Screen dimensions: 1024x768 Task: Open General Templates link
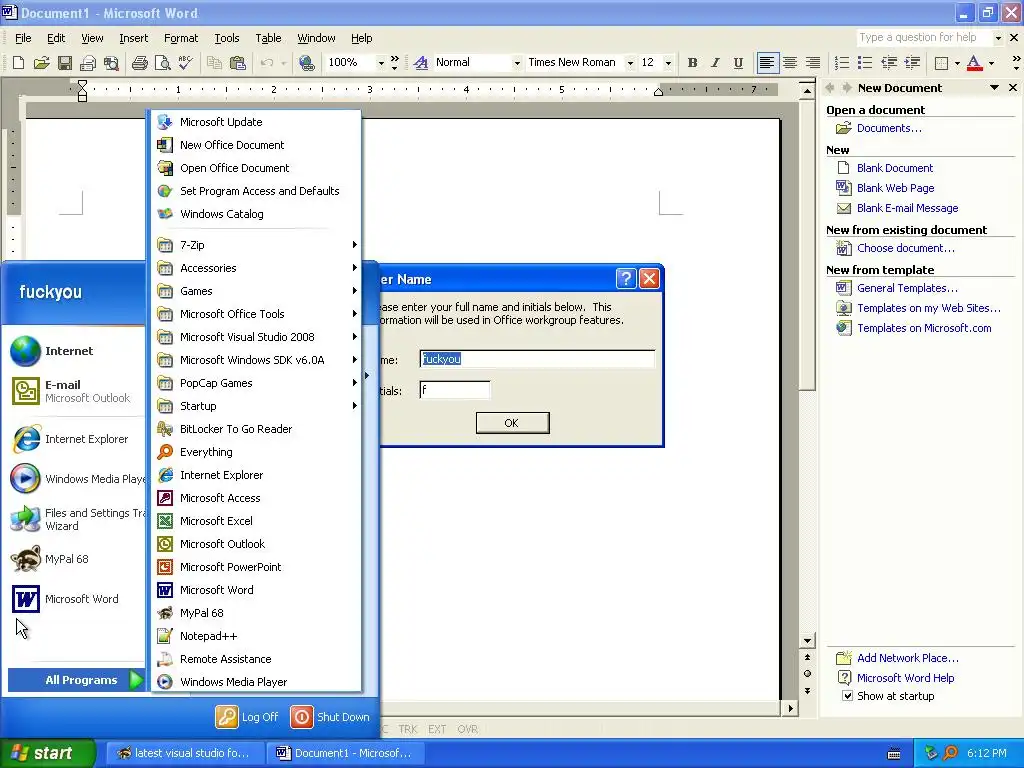tap(906, 288)
